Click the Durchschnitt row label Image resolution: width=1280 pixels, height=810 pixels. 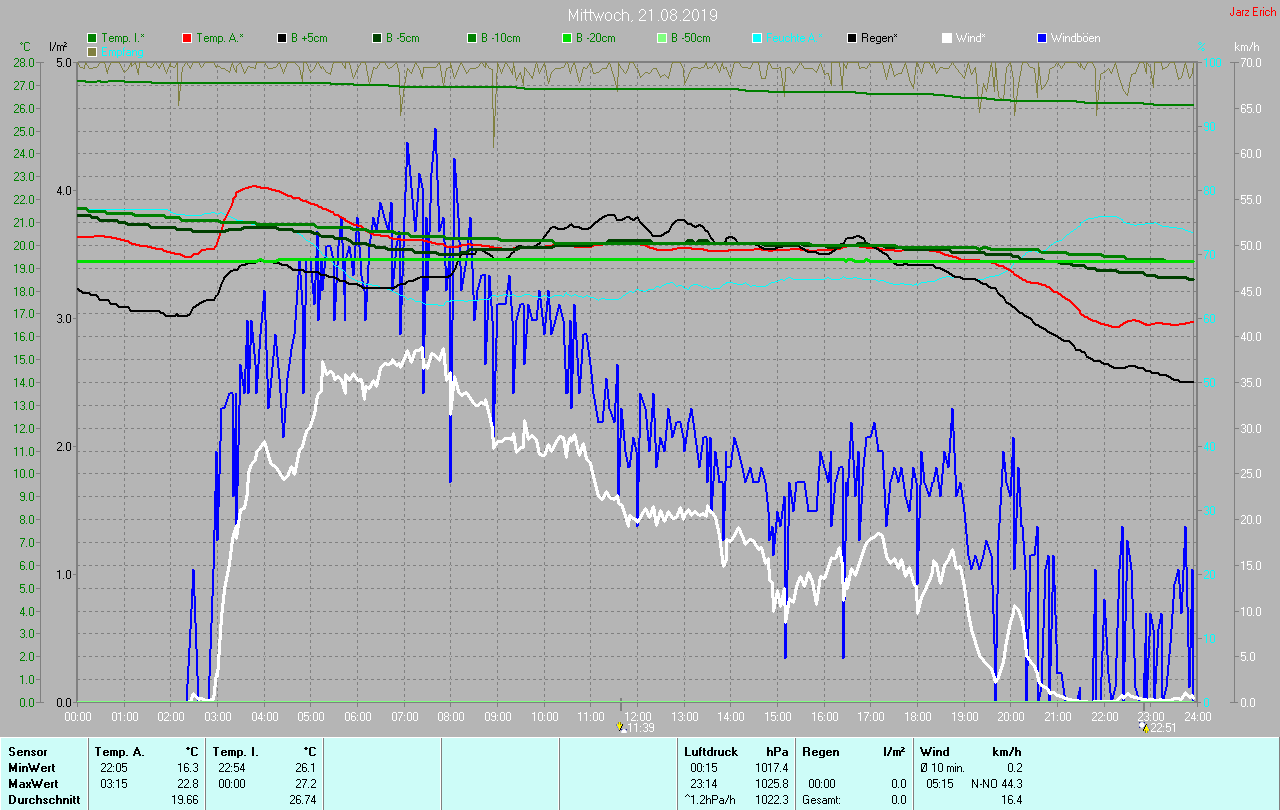coord(44,800)
